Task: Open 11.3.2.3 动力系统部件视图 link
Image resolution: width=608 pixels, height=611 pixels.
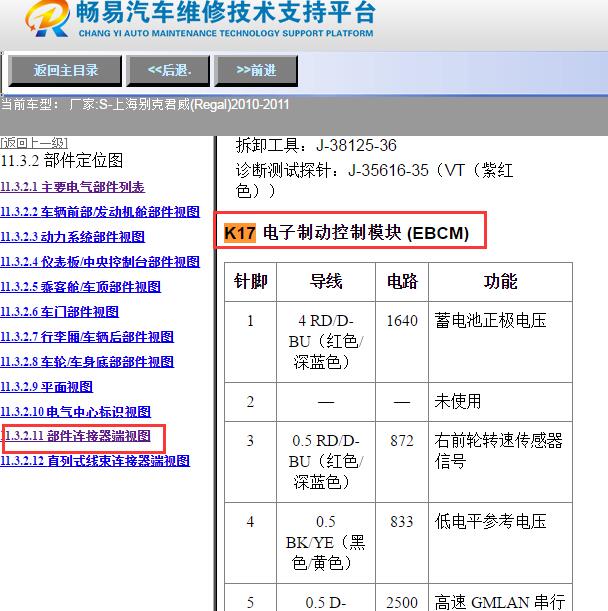Action: (72, 237)
